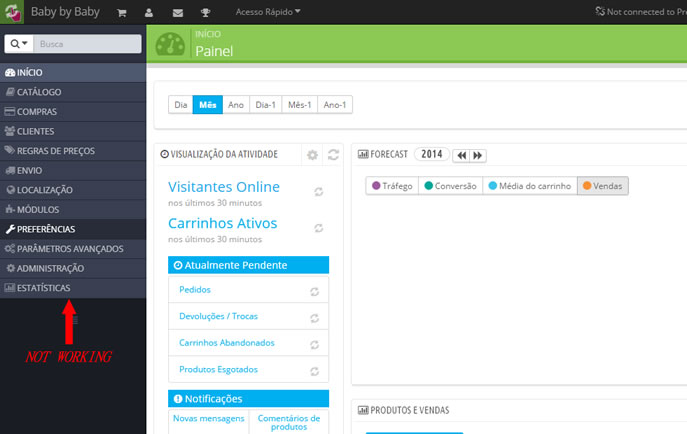Refresh the Devoluções / Trocas row

(315, 318)
